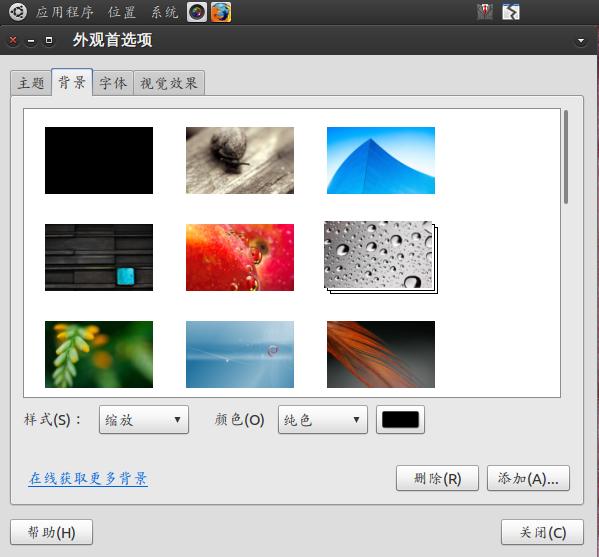The width and height of the screenshot is (599, 557).
Task: Open the 颜色 dropdown showing 纯色
Action: pyautogui.click(x=323, y=419)
